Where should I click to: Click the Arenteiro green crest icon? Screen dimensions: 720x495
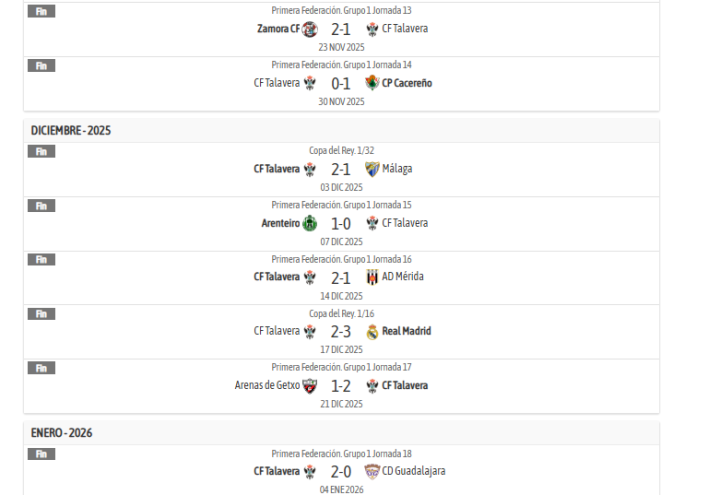point(309,223)
